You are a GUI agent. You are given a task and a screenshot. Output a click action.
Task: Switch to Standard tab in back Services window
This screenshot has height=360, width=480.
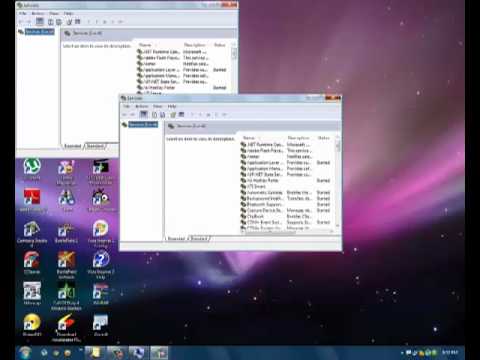[x=96, y=146]
